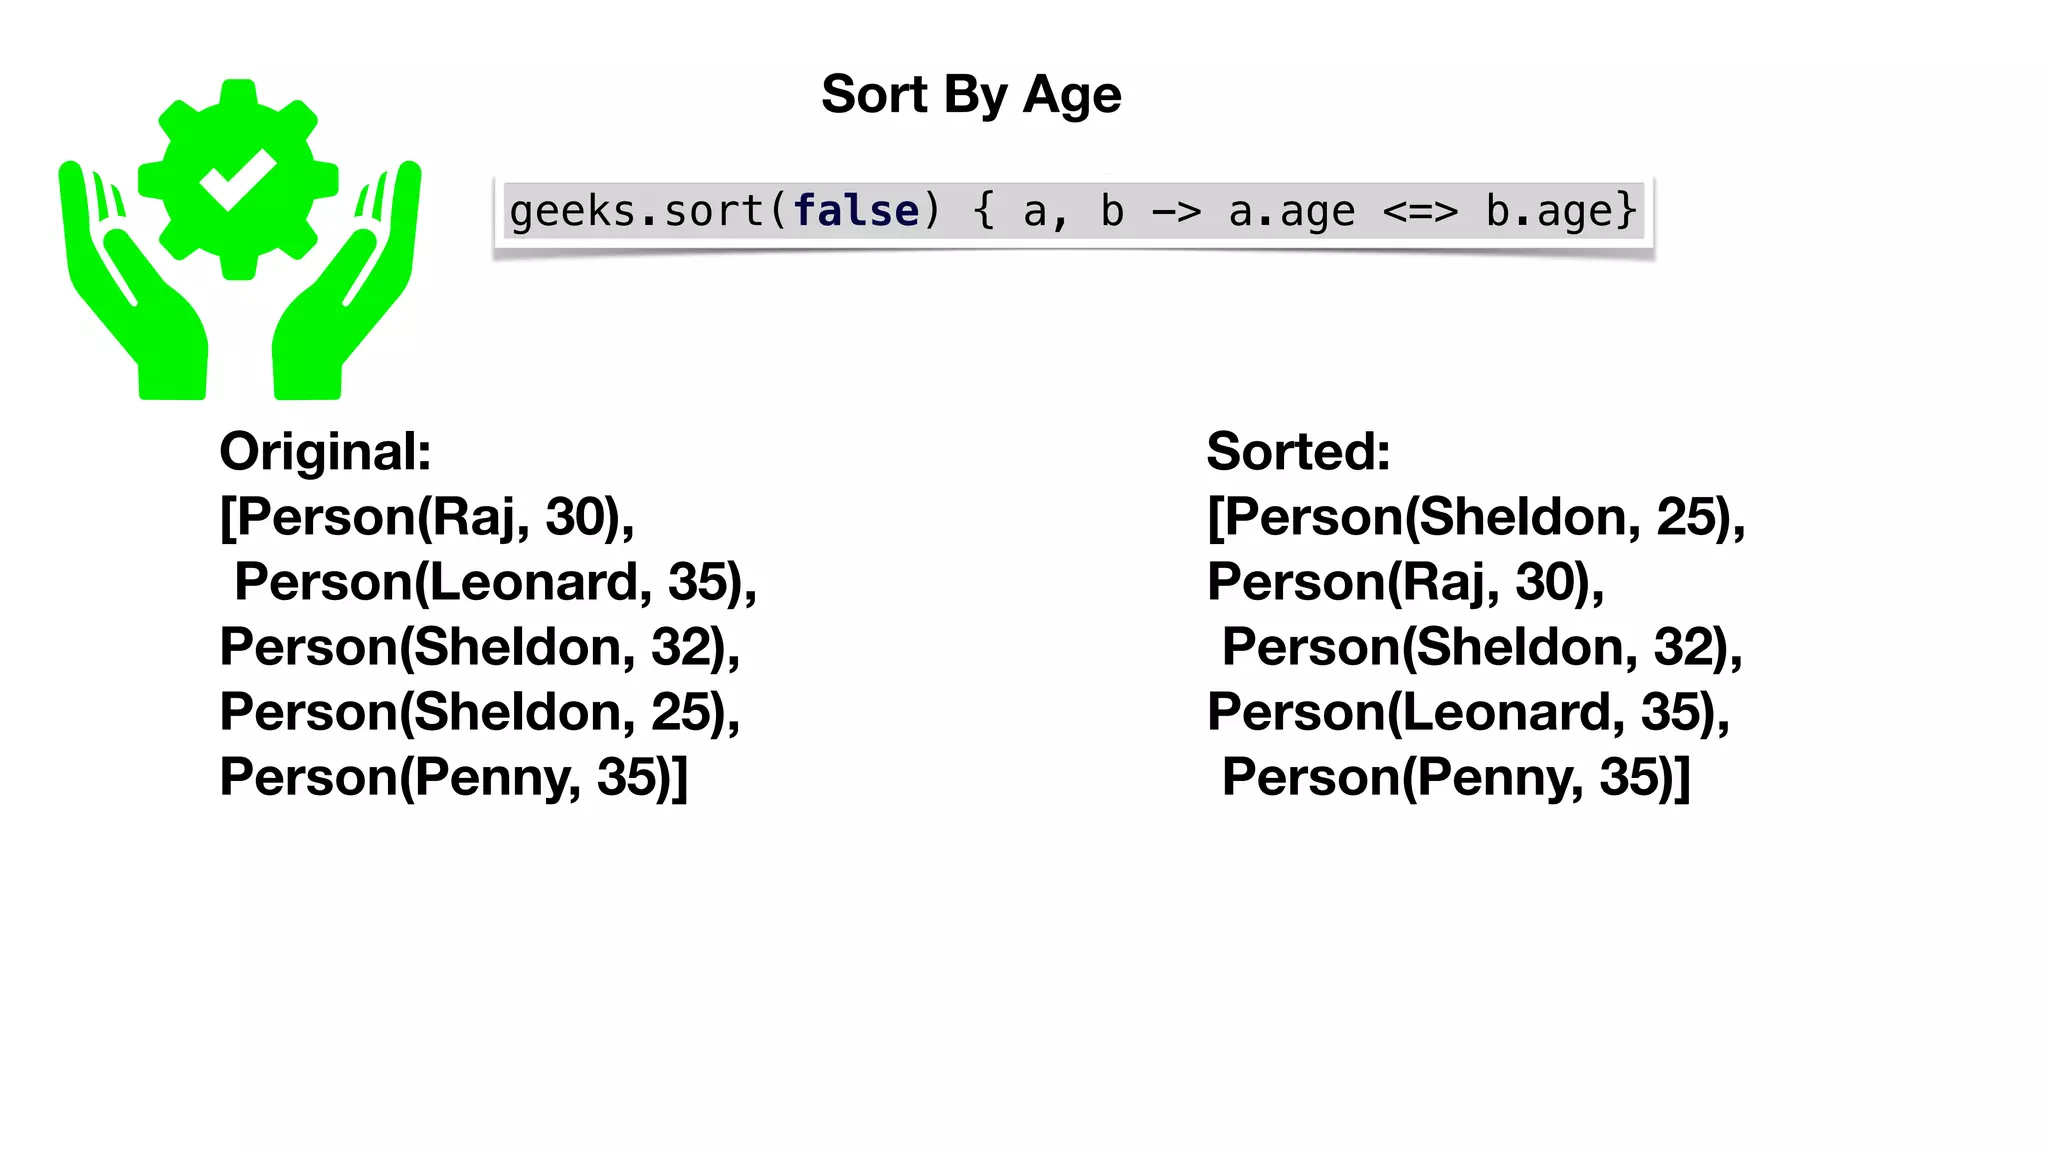
Task: Click "Person(Sheldon, 32)" in the Sorted list
Action: 1482,648
